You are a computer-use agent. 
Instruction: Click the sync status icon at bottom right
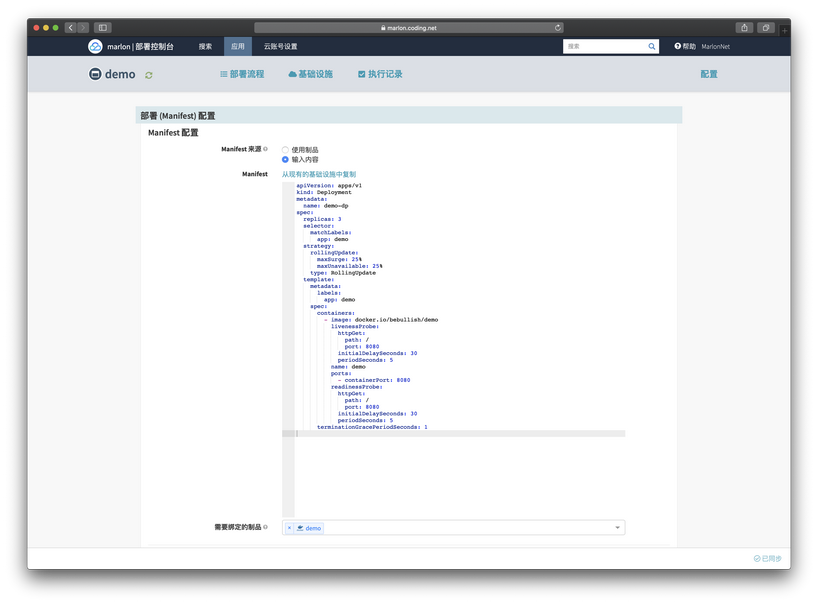(756, 559)
